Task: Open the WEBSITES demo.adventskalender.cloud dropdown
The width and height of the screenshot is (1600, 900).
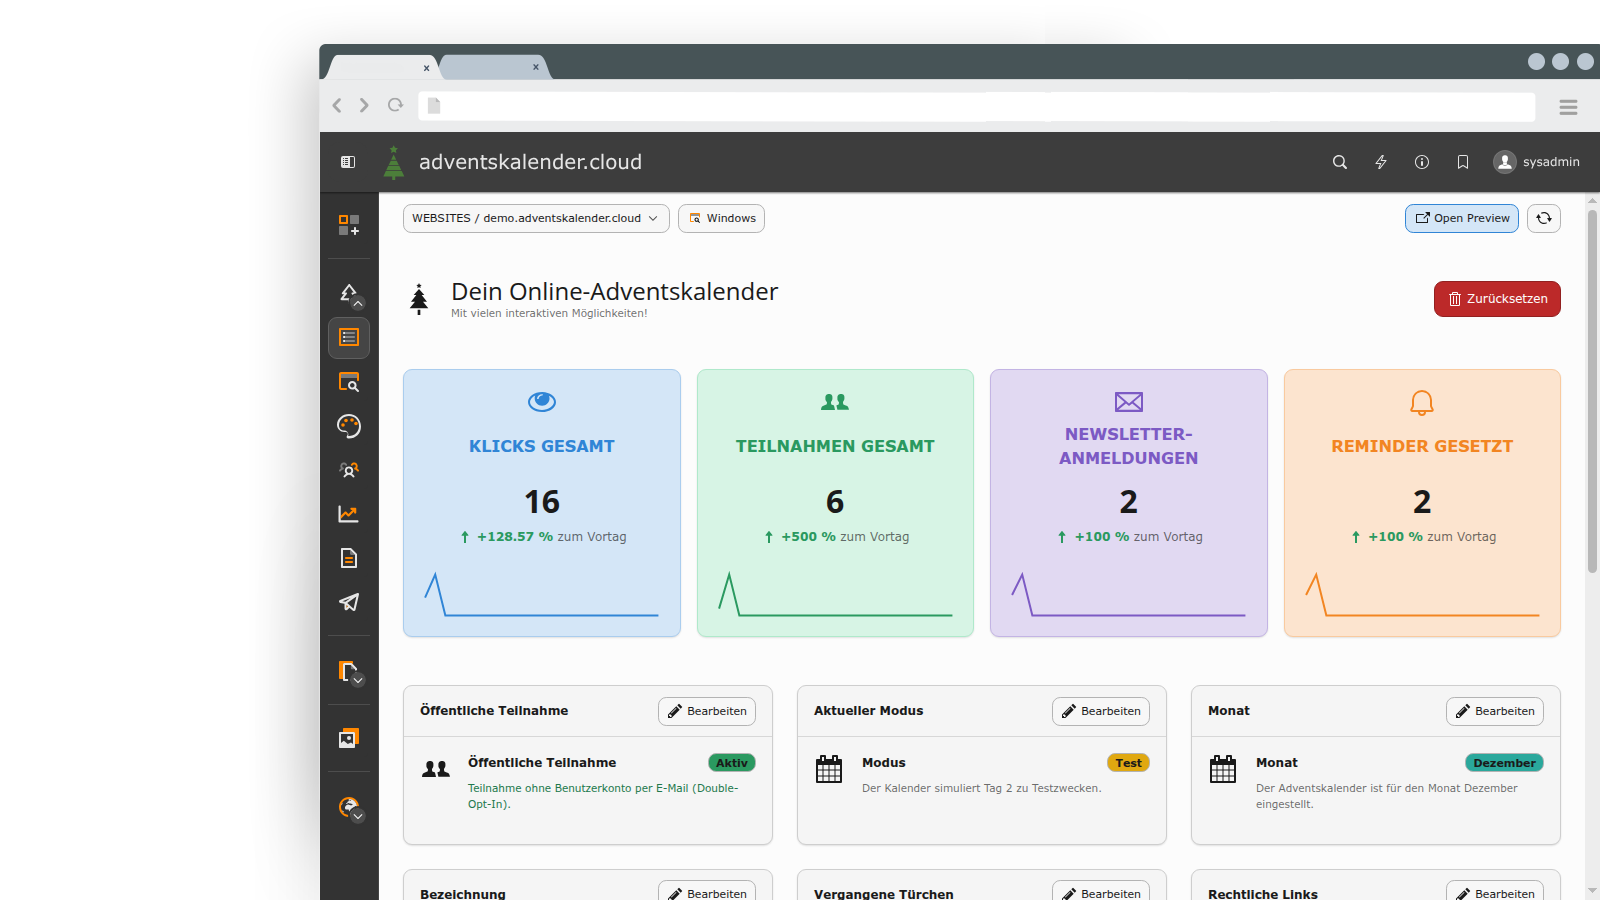Action: (536, 219)
